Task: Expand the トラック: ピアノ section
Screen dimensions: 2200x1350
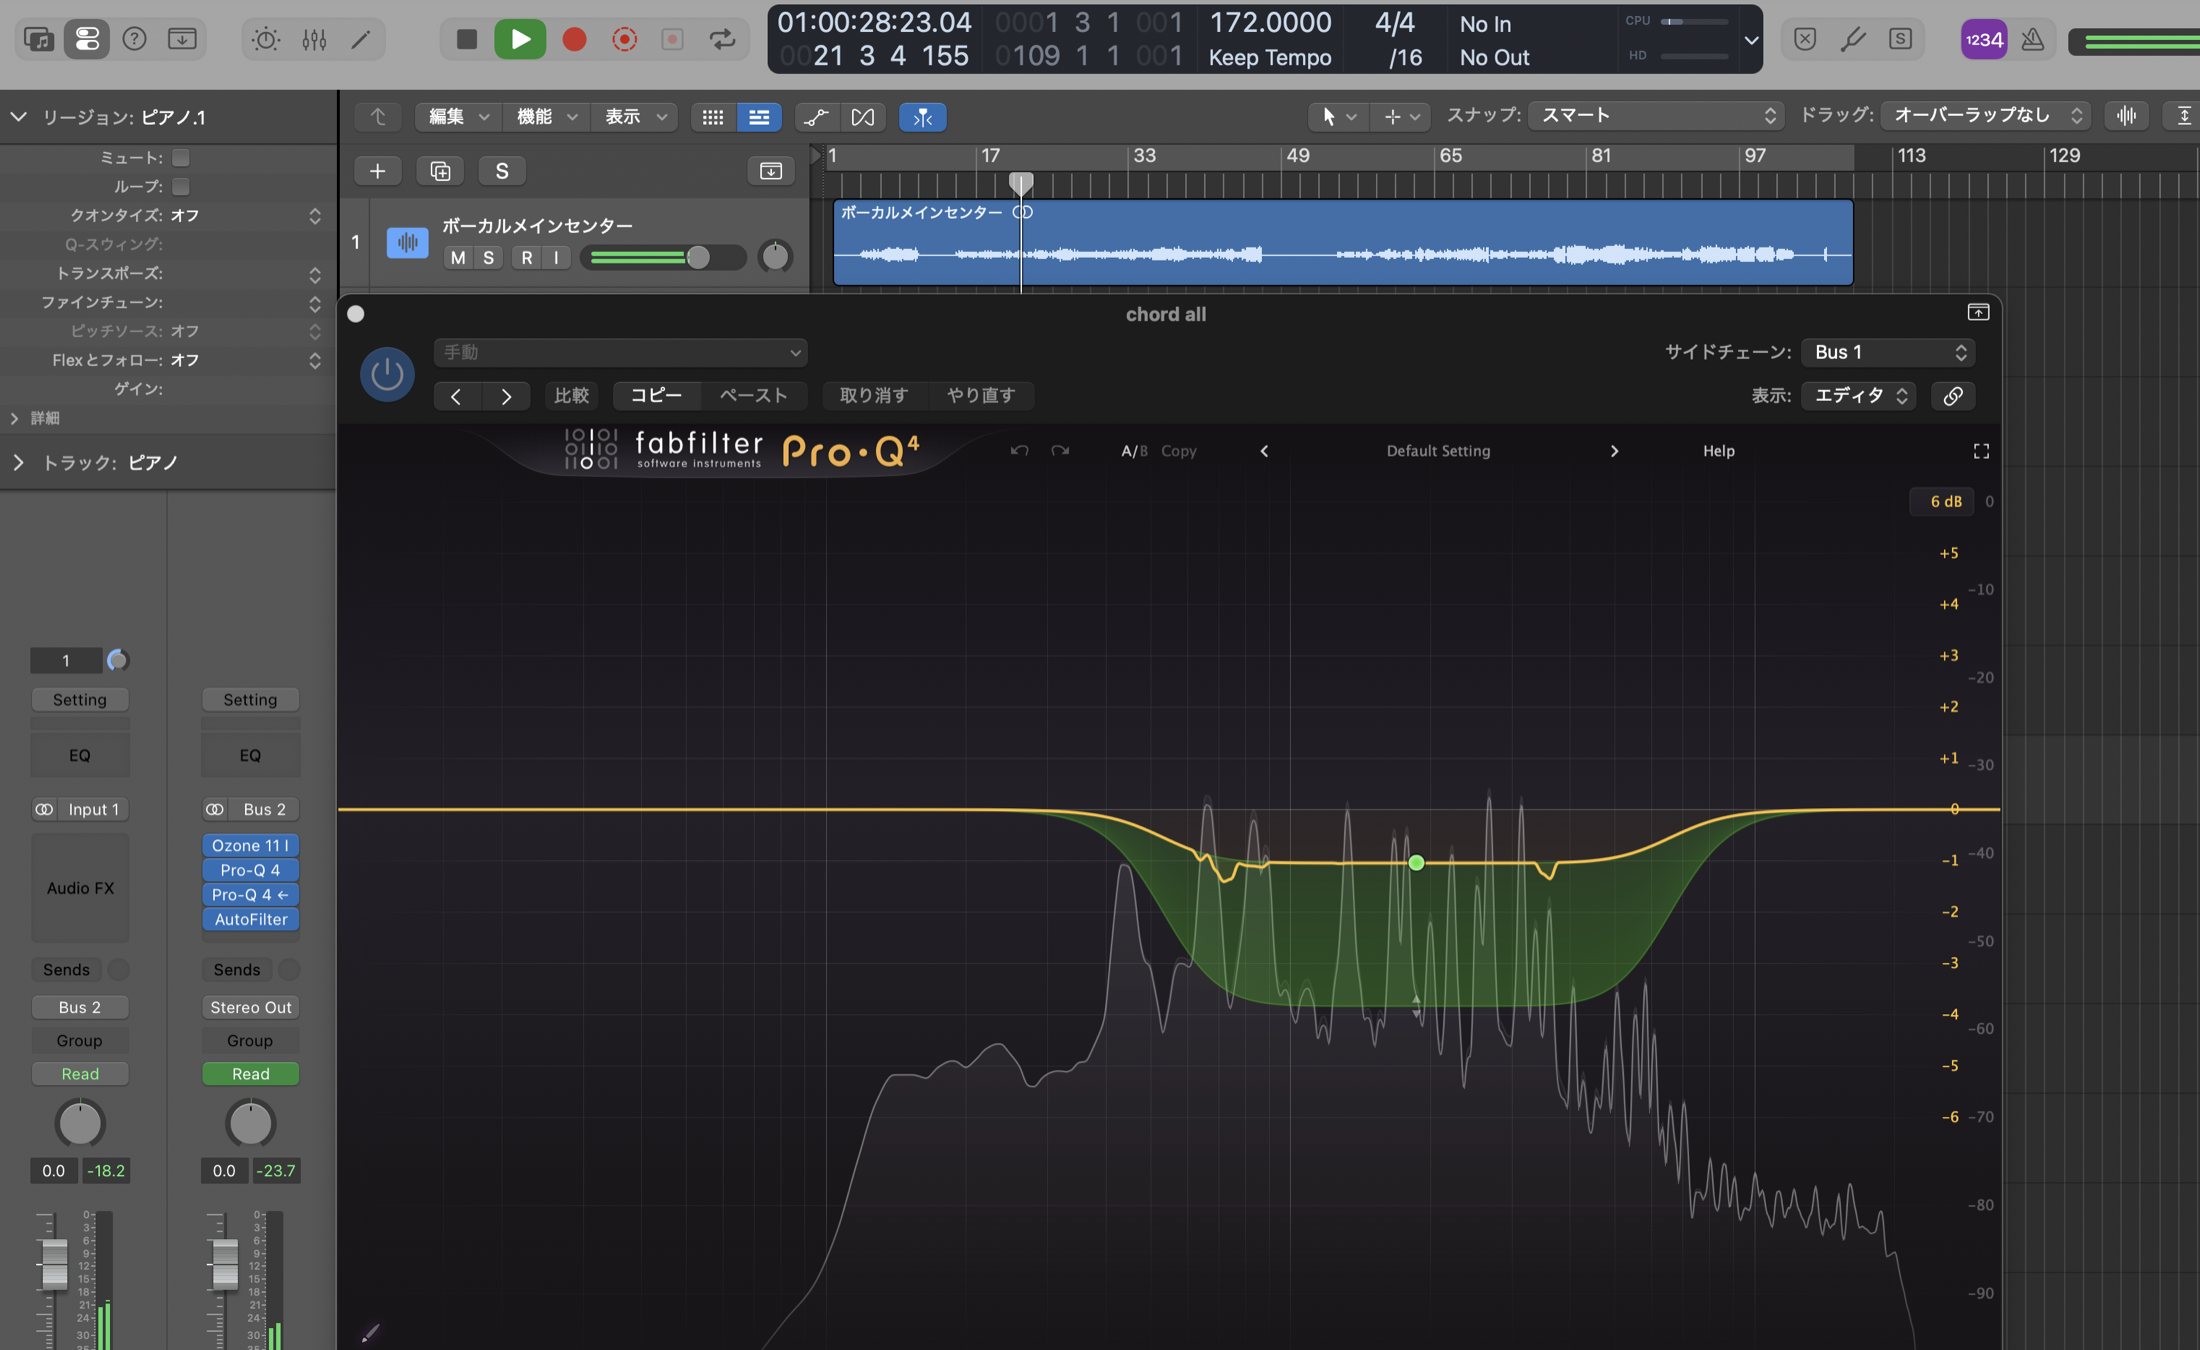Action: click(18, 462)
